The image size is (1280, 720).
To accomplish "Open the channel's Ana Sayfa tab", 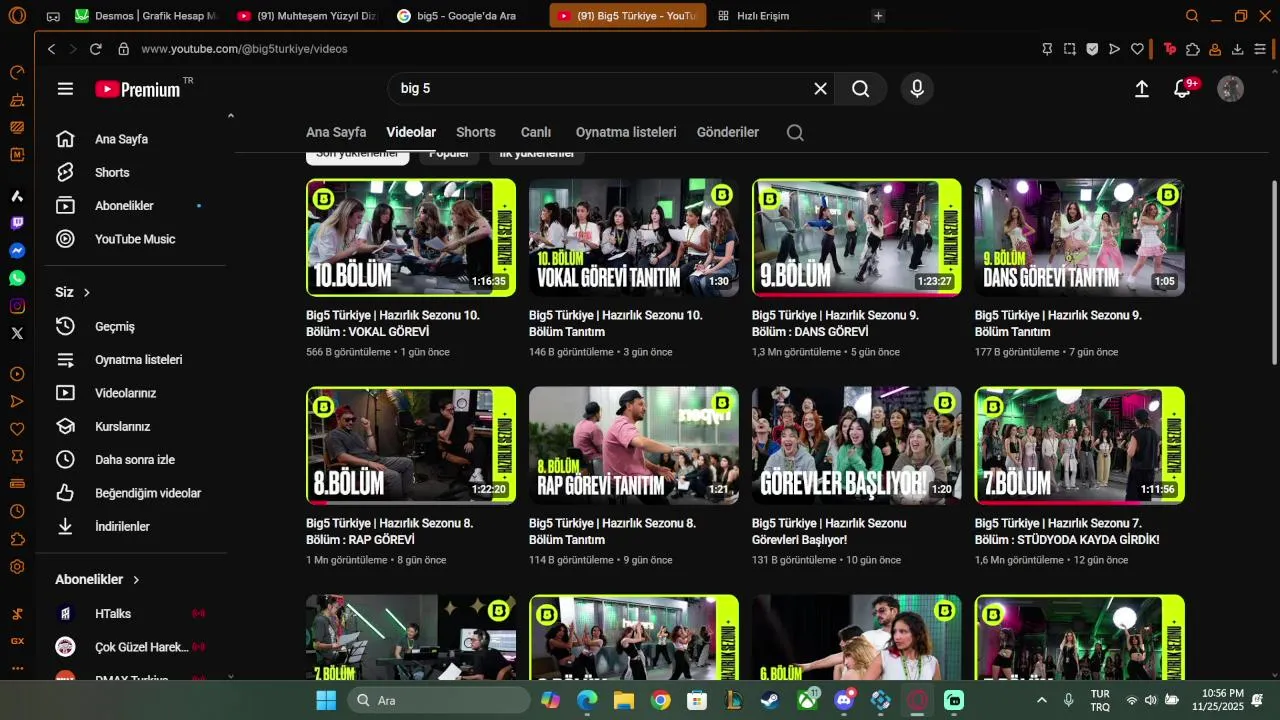I will pyautogui.click(x=336, y=133).
